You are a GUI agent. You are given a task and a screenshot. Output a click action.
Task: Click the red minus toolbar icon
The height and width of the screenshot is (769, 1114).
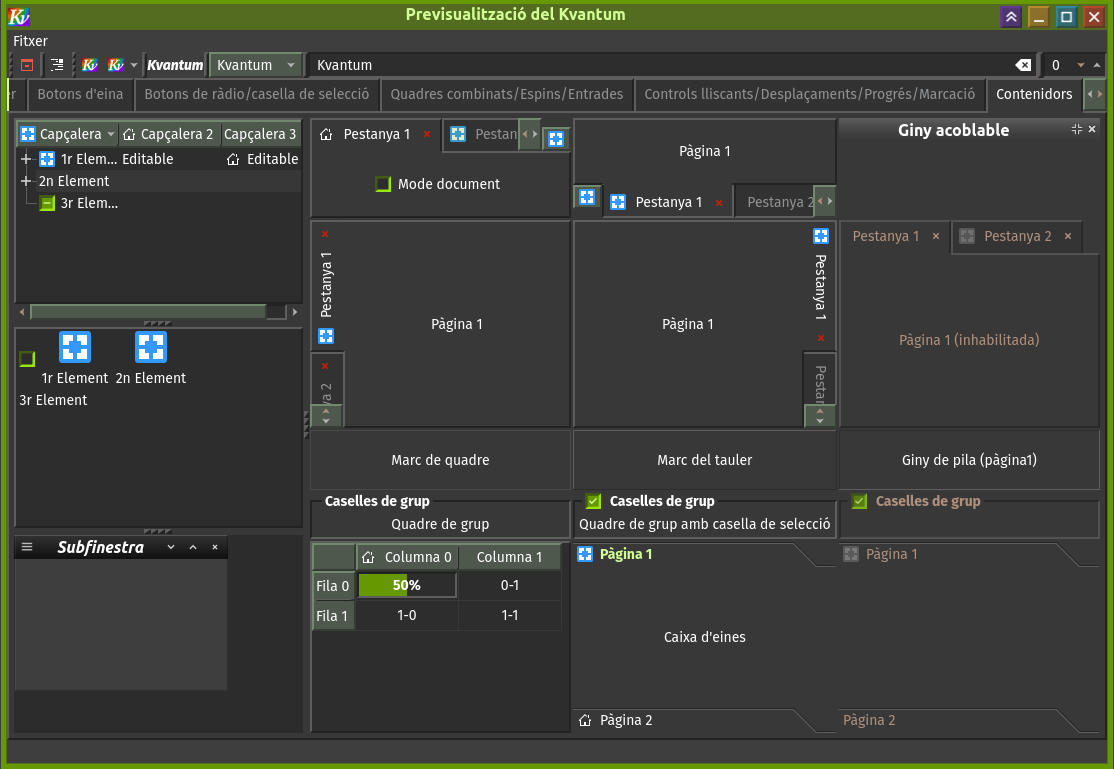tap(27, 65)
